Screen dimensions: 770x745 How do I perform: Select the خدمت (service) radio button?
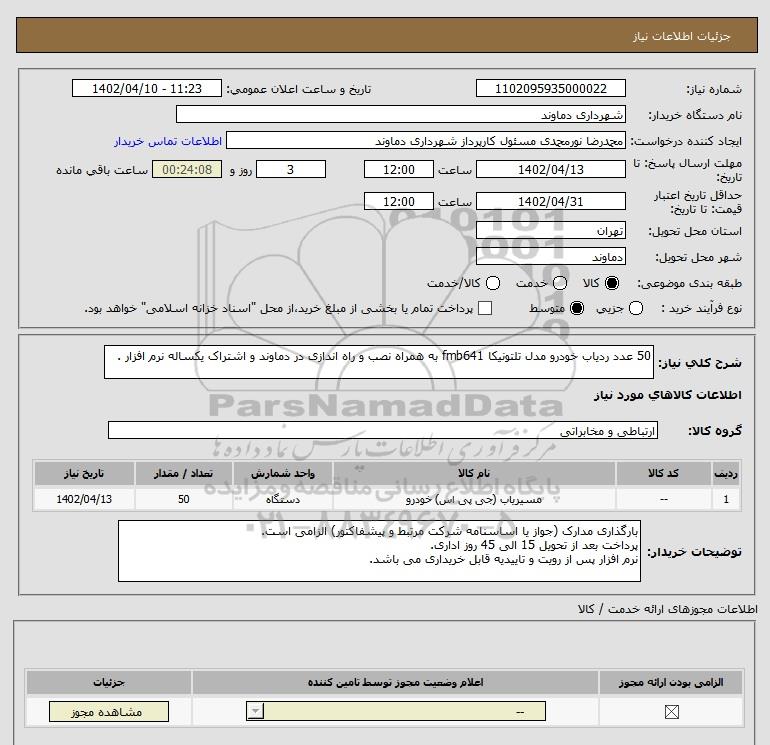click(560, 283)
